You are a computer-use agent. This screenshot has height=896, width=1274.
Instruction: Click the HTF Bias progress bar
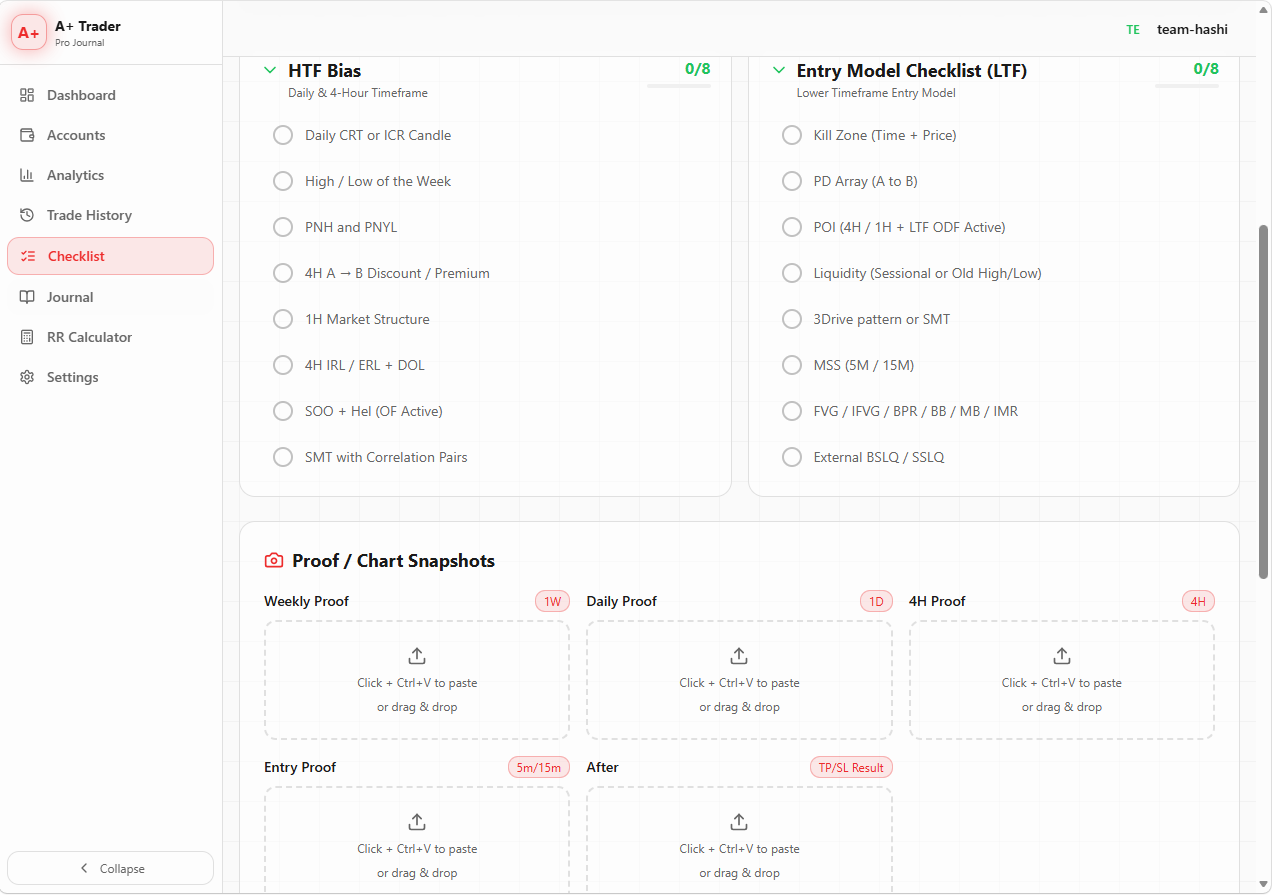pos(679,86)
